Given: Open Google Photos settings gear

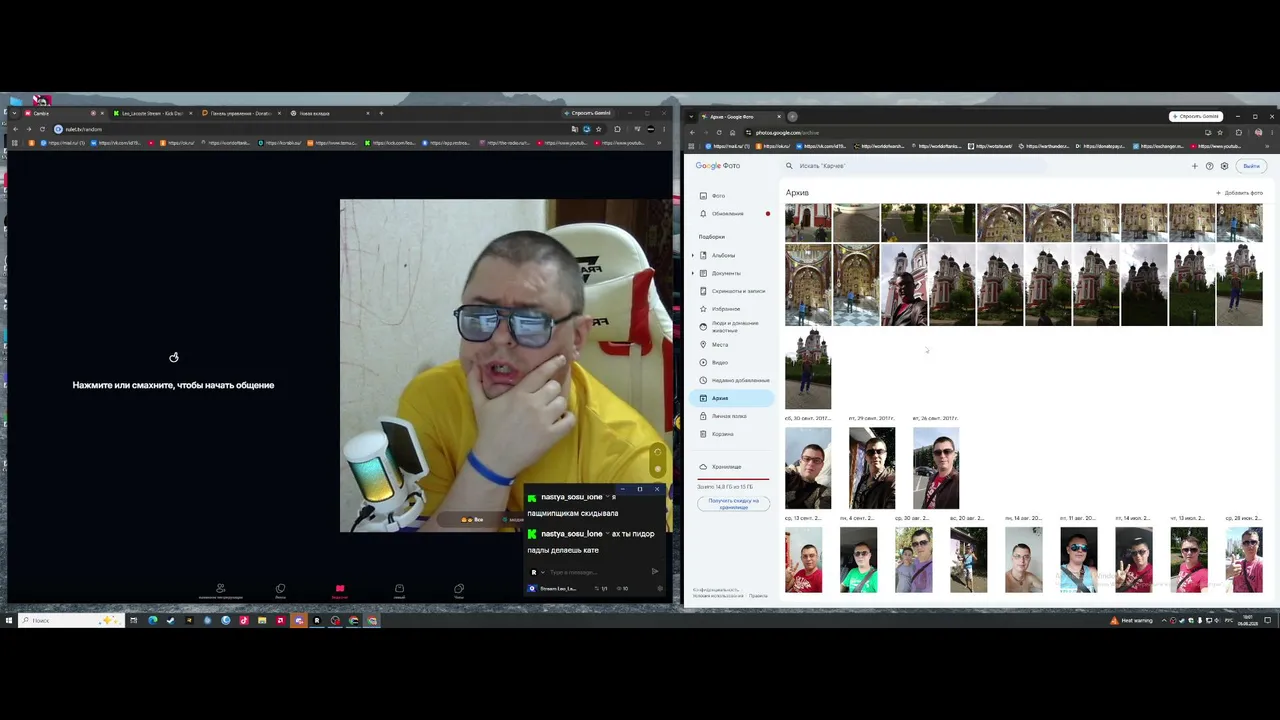Looking at the screenshot, I should click(x=1224, y=166).
